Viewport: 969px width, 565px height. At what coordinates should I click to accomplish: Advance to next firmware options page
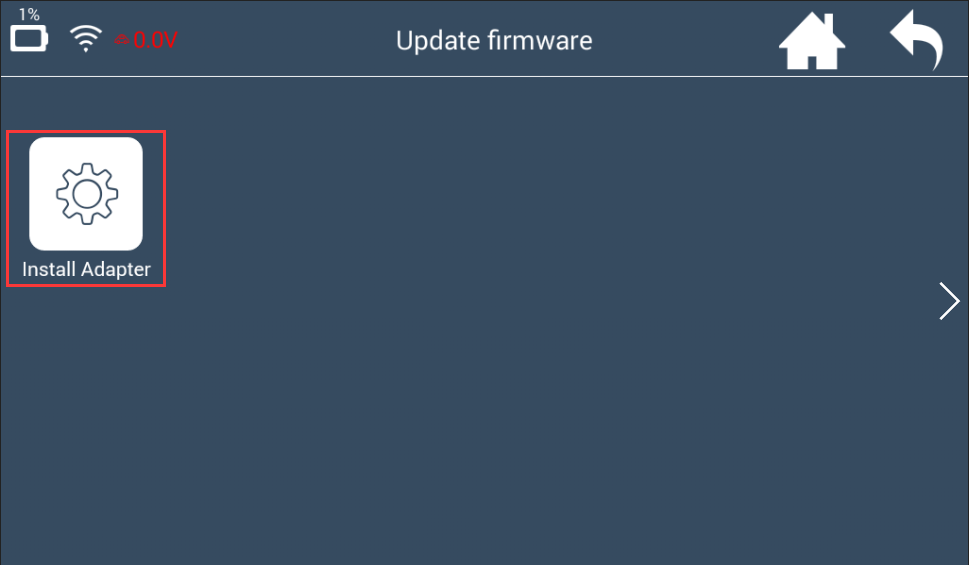coord(949,301)
